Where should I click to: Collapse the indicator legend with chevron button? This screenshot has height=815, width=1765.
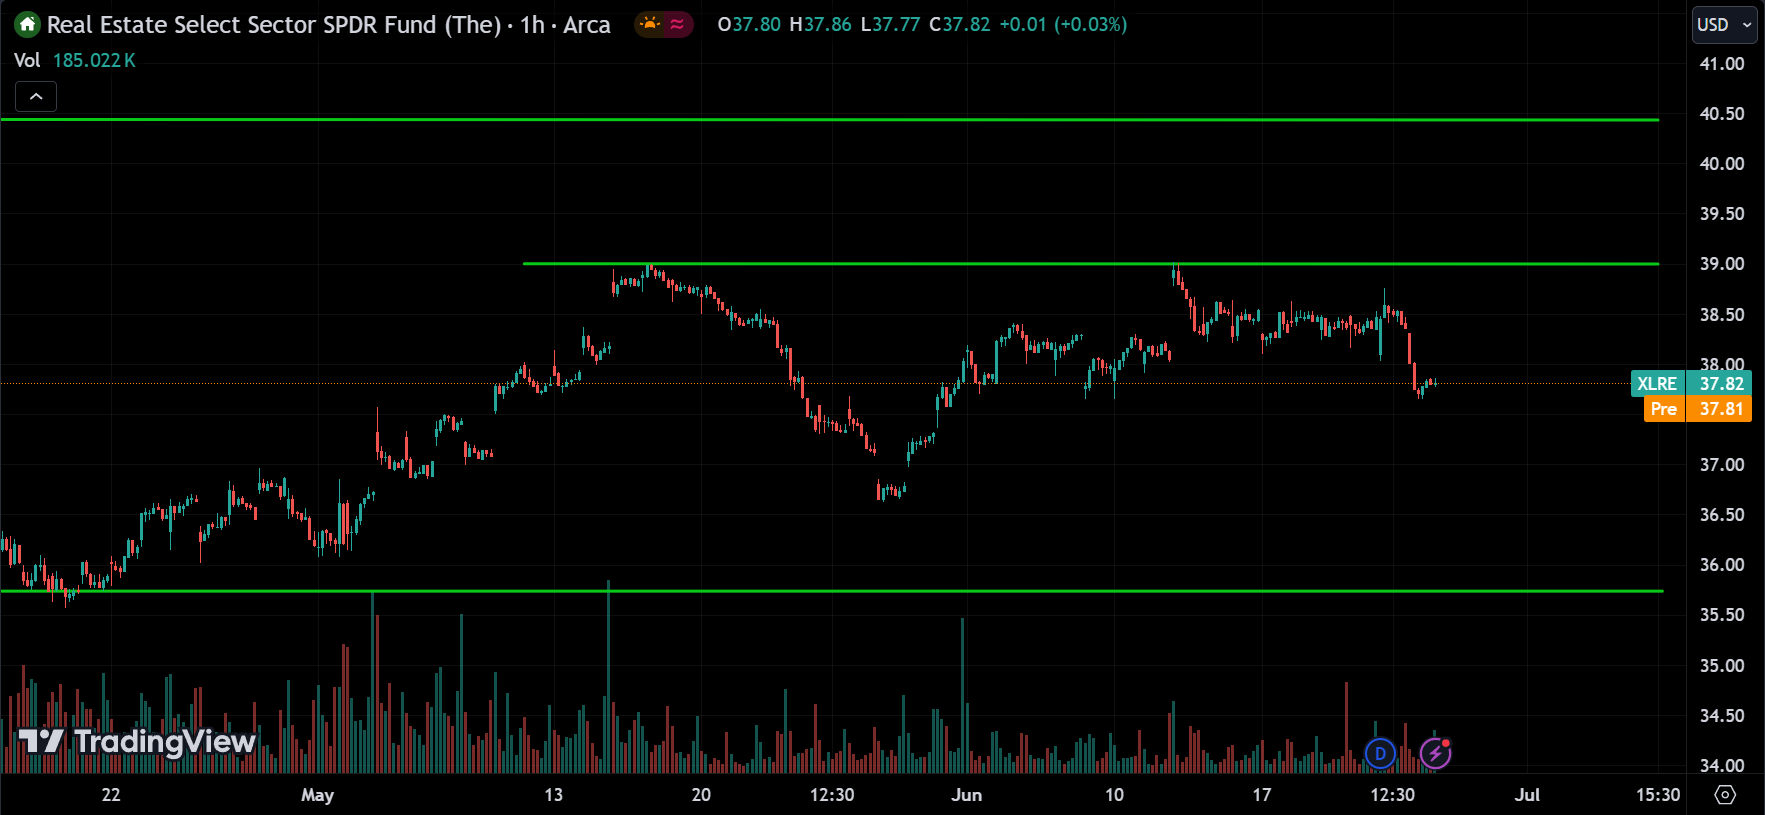(x=36, y=97)
